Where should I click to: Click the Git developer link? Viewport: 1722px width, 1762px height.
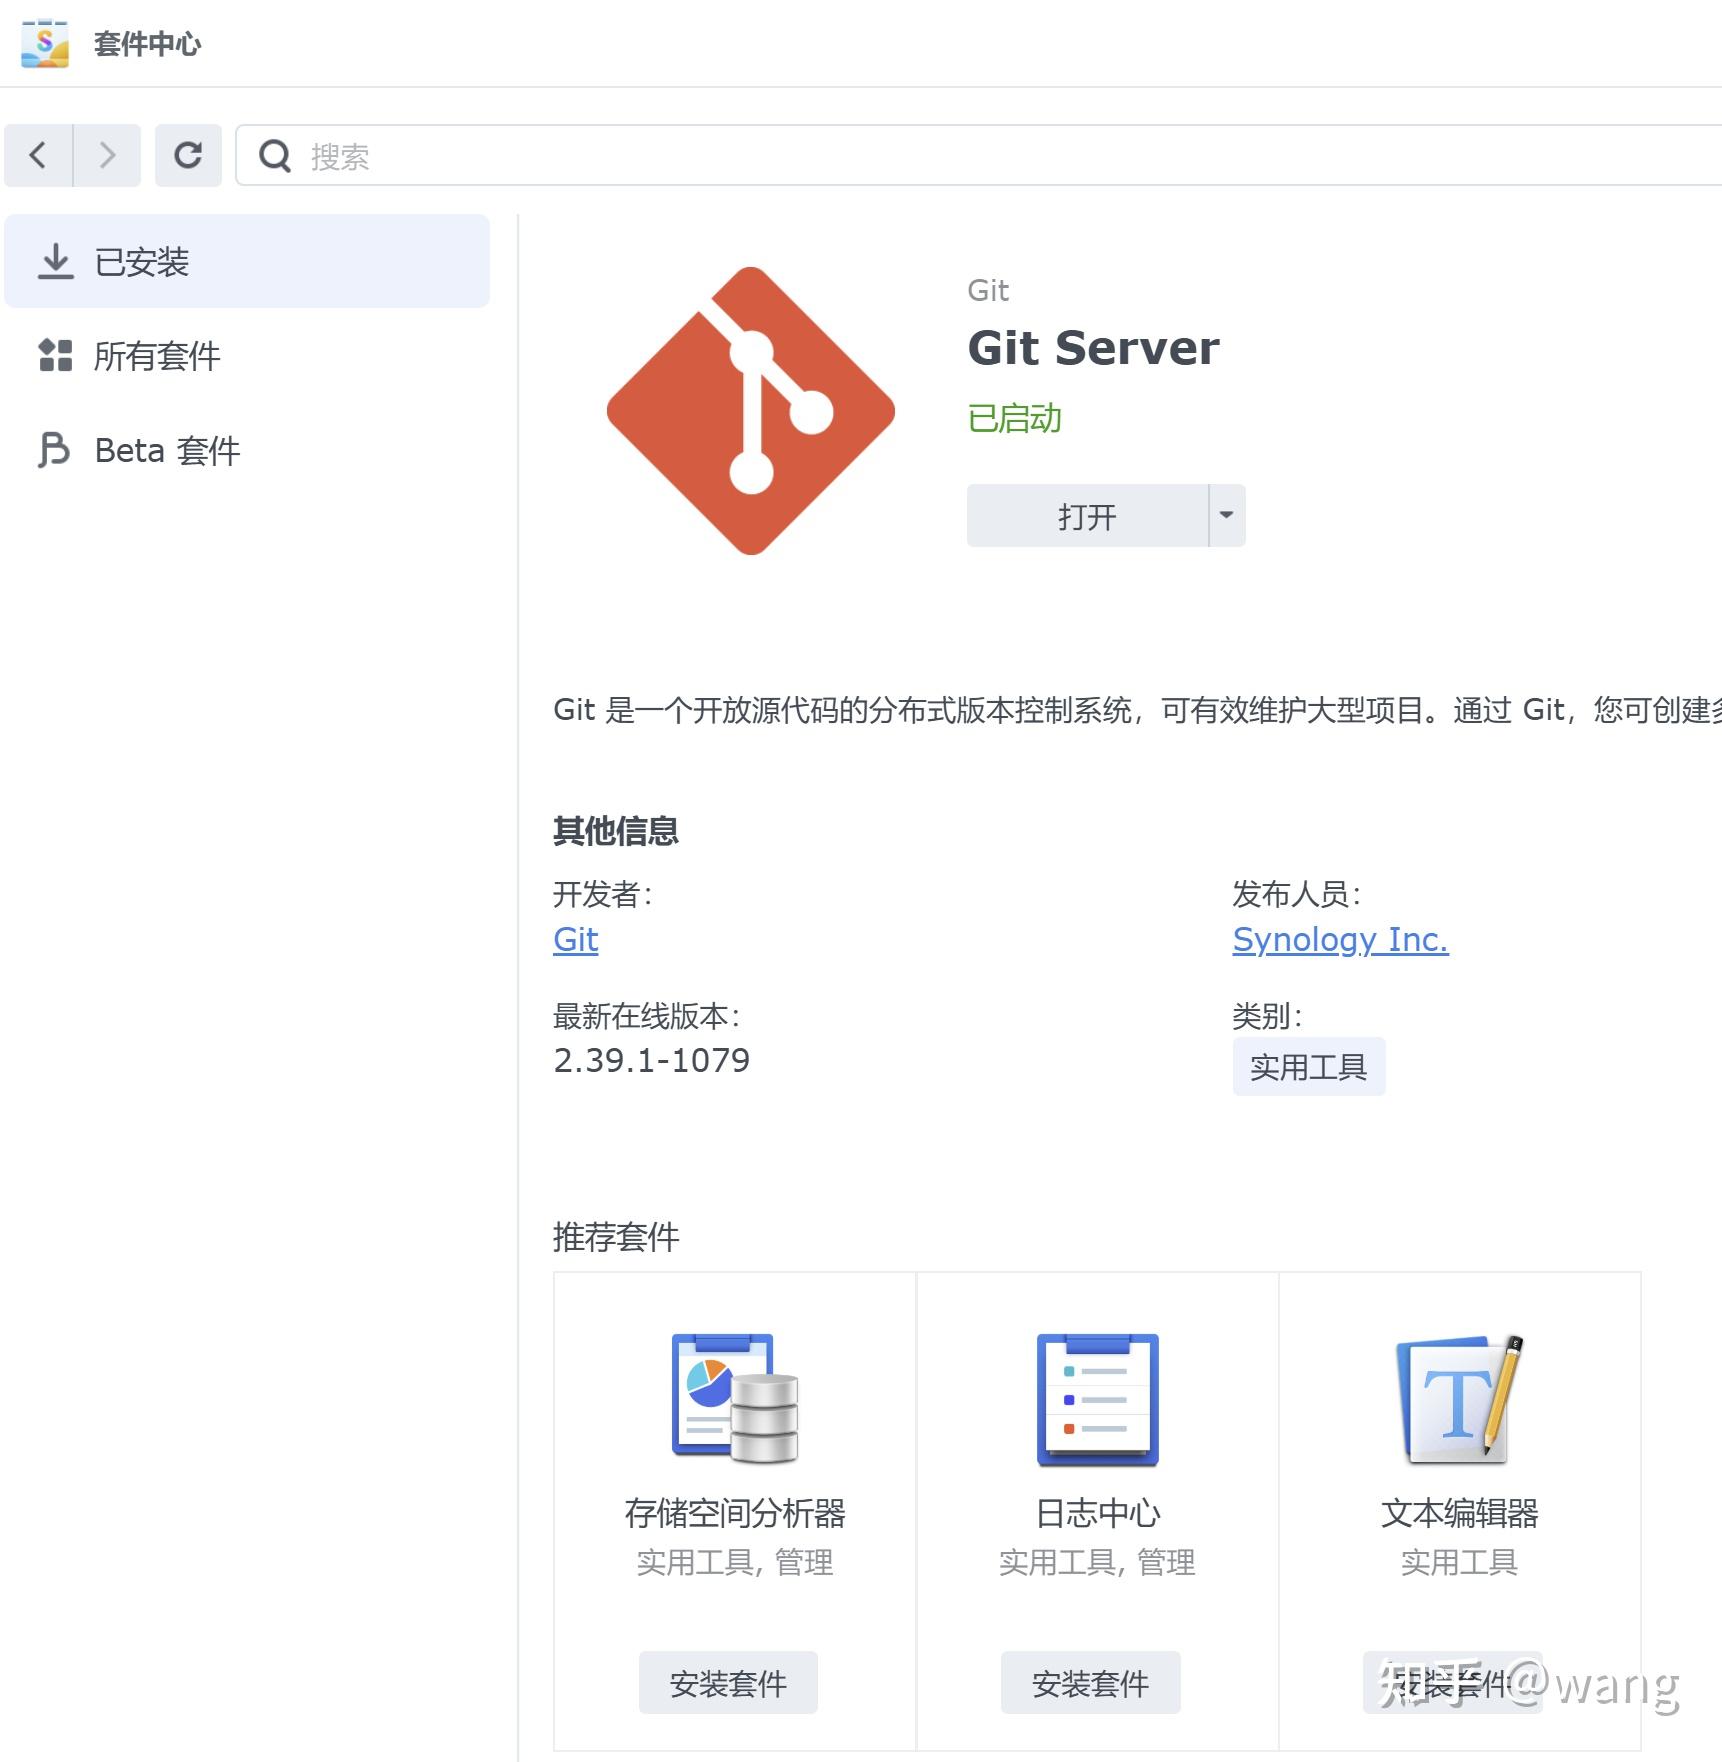coord(575,939)
